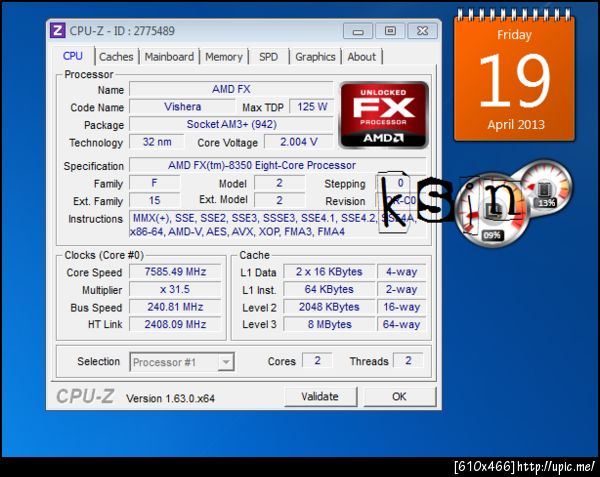This screenshot has height=477, width=600.
Task: Click the Cores count value
Action: click(x=317, y=360)
